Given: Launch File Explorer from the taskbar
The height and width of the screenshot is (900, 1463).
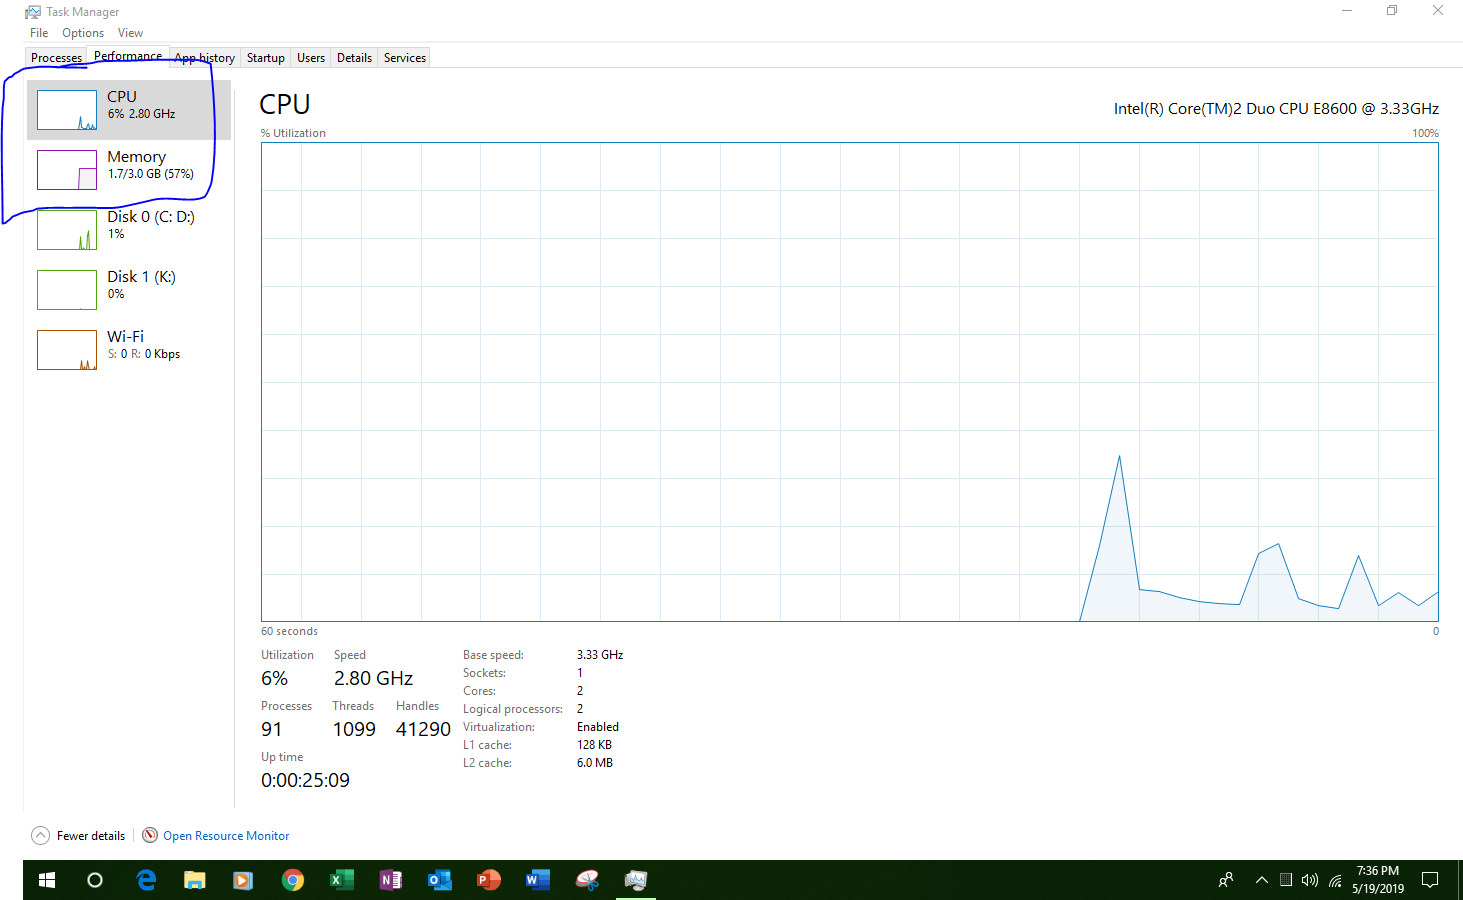Looking at the screenshot, I should pyautogui.click(x=194, y=880).
